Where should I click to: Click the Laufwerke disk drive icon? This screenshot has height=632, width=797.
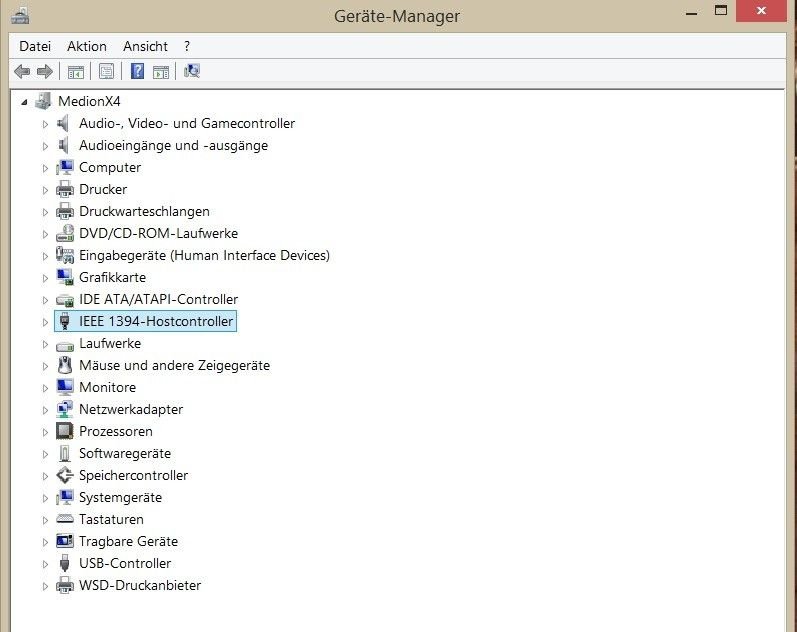tap(65, 345)
